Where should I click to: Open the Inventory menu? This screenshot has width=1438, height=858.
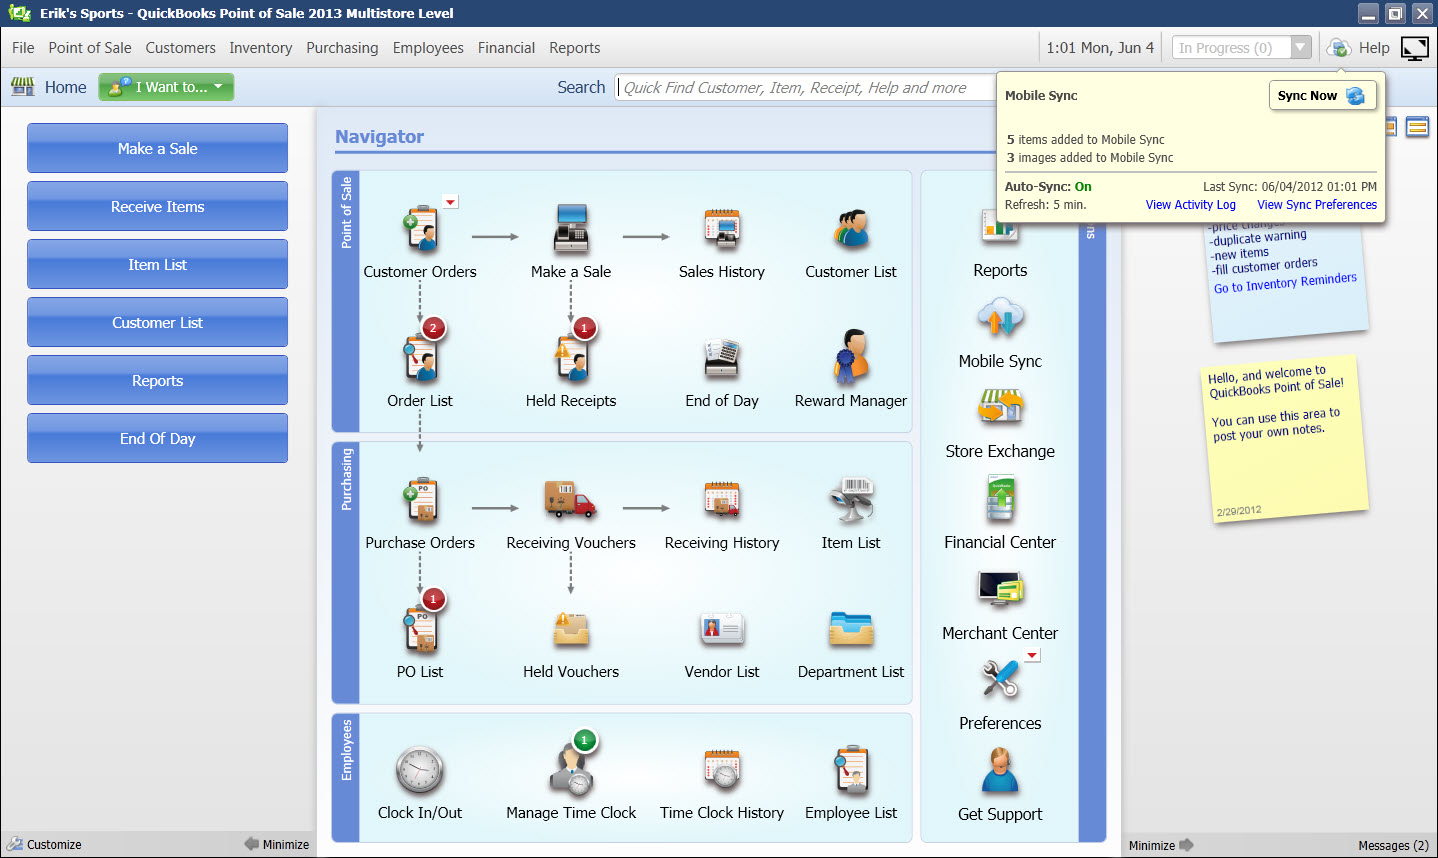pos(260,48)
